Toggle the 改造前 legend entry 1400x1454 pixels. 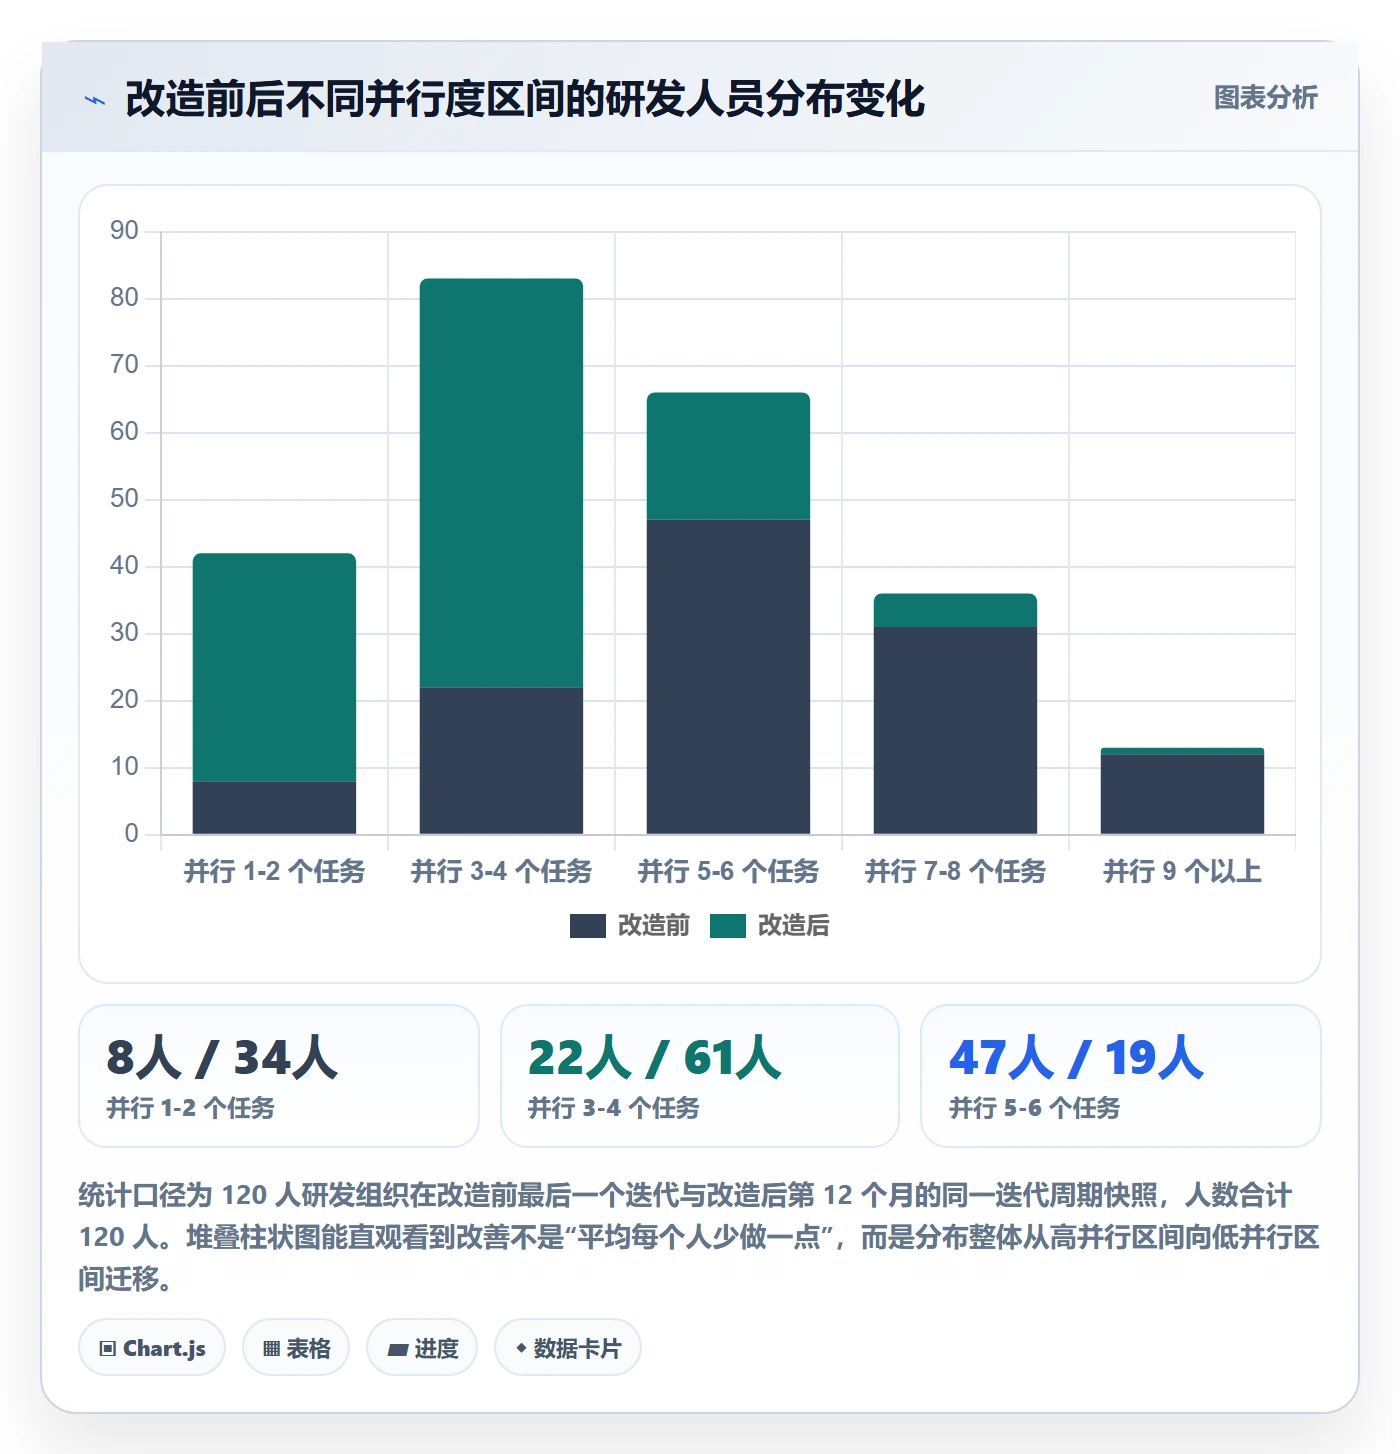pos(630,926)
